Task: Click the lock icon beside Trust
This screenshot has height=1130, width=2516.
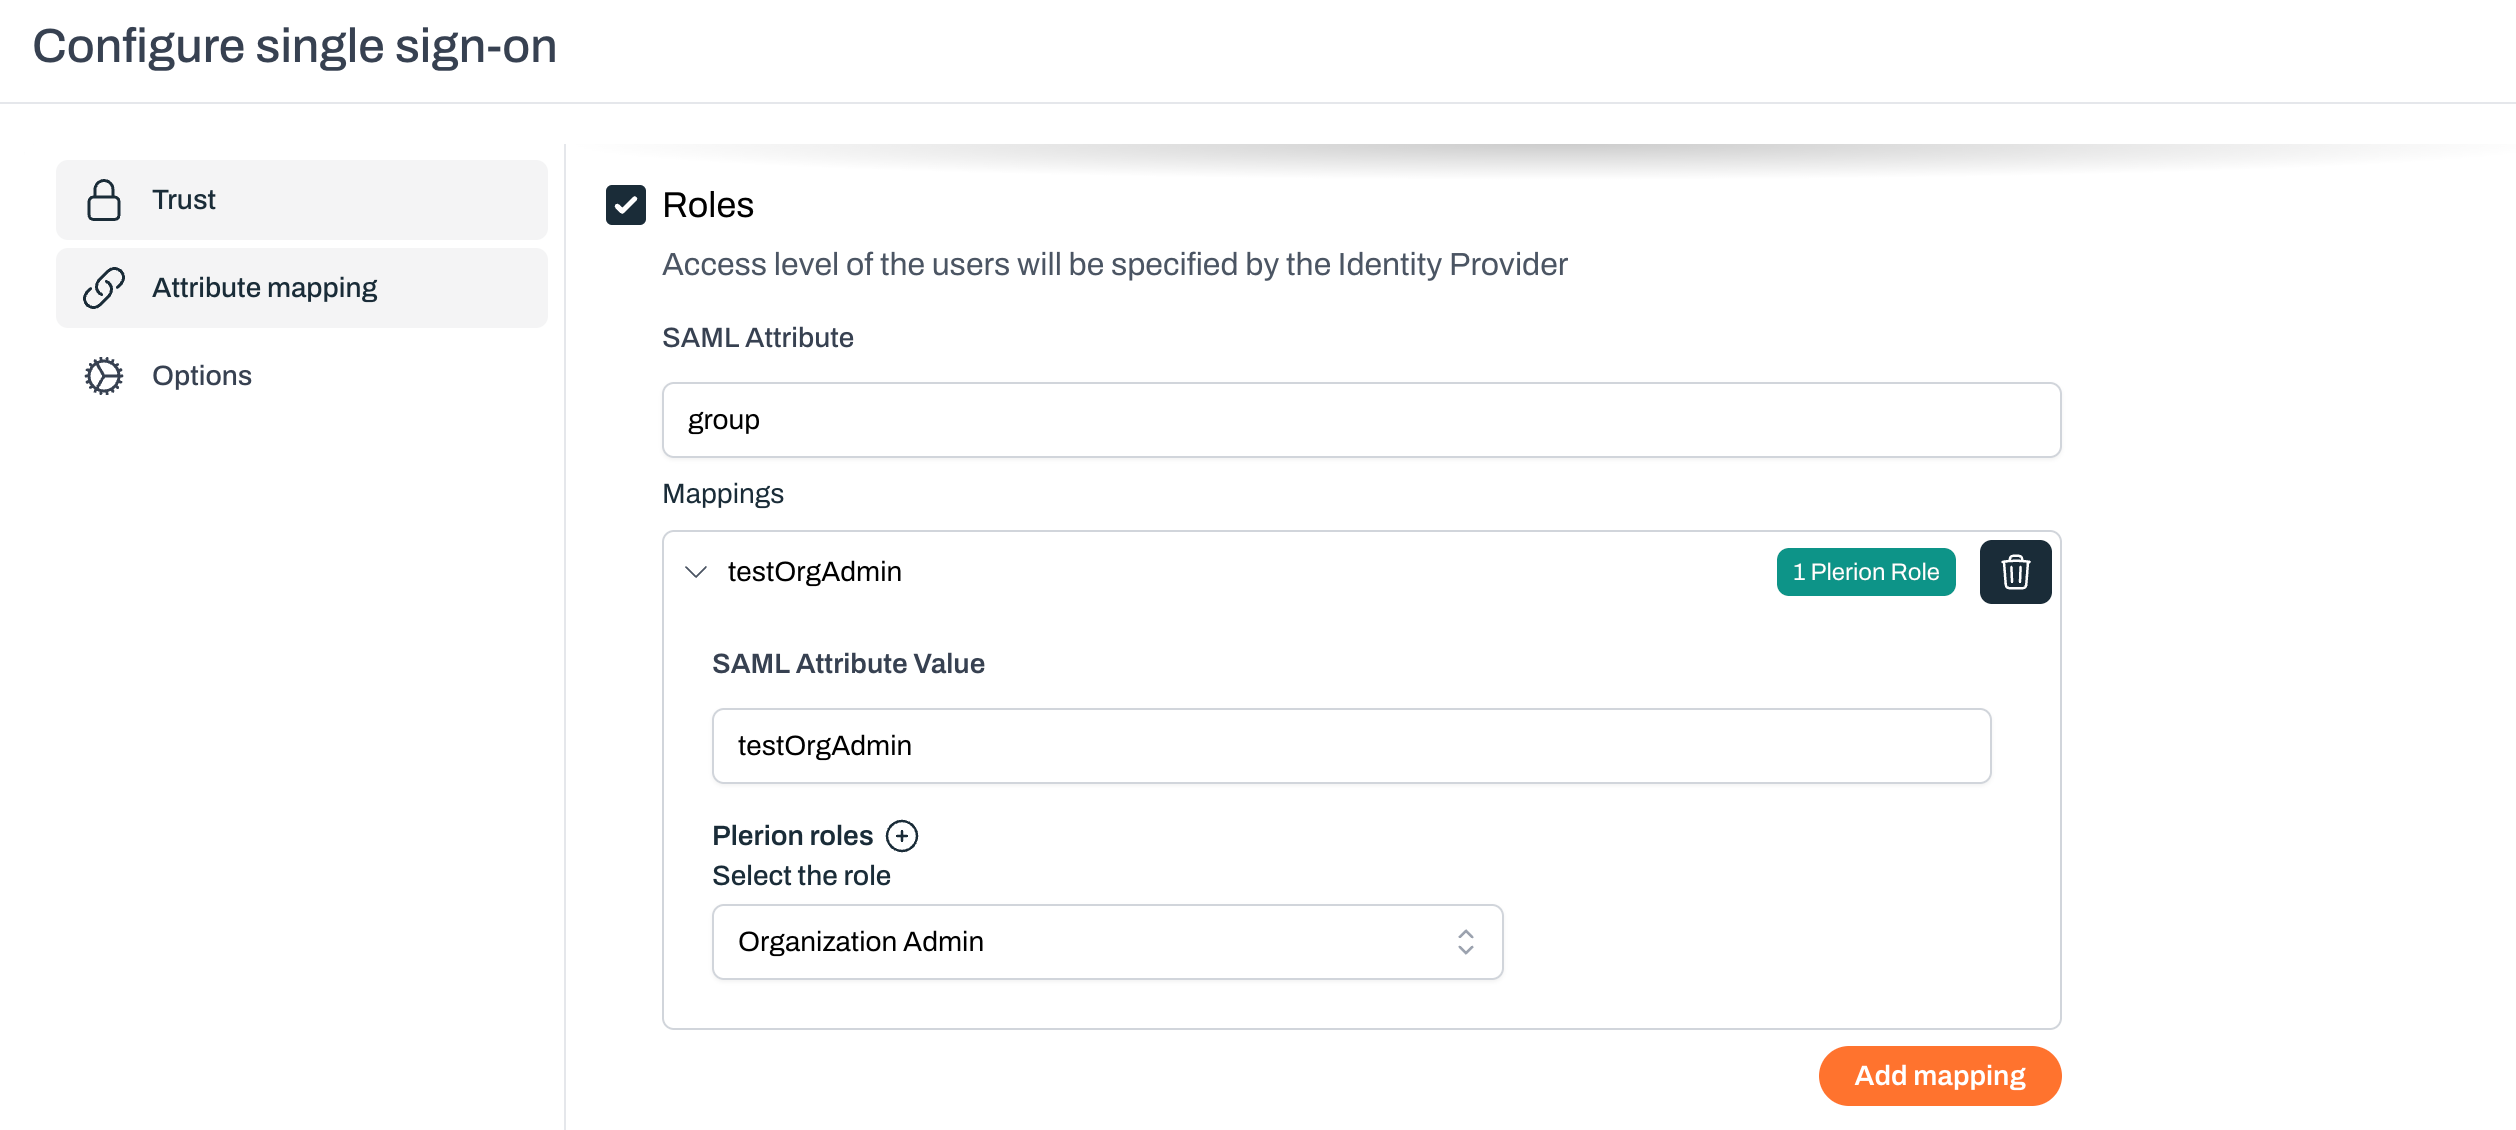Action: tap(104, 200)
